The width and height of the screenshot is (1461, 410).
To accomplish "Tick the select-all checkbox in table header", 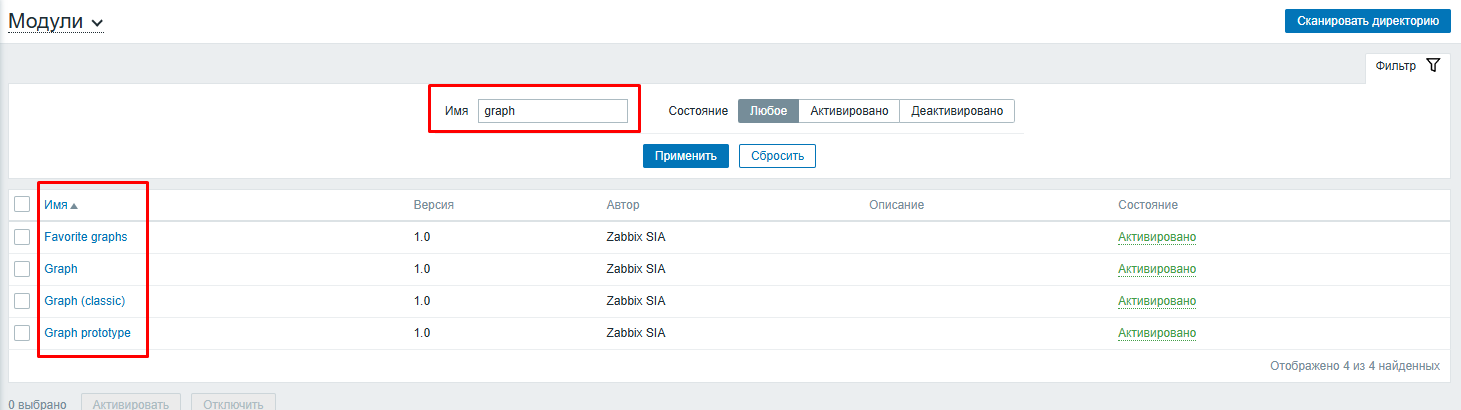I will [x=22, y=204].
